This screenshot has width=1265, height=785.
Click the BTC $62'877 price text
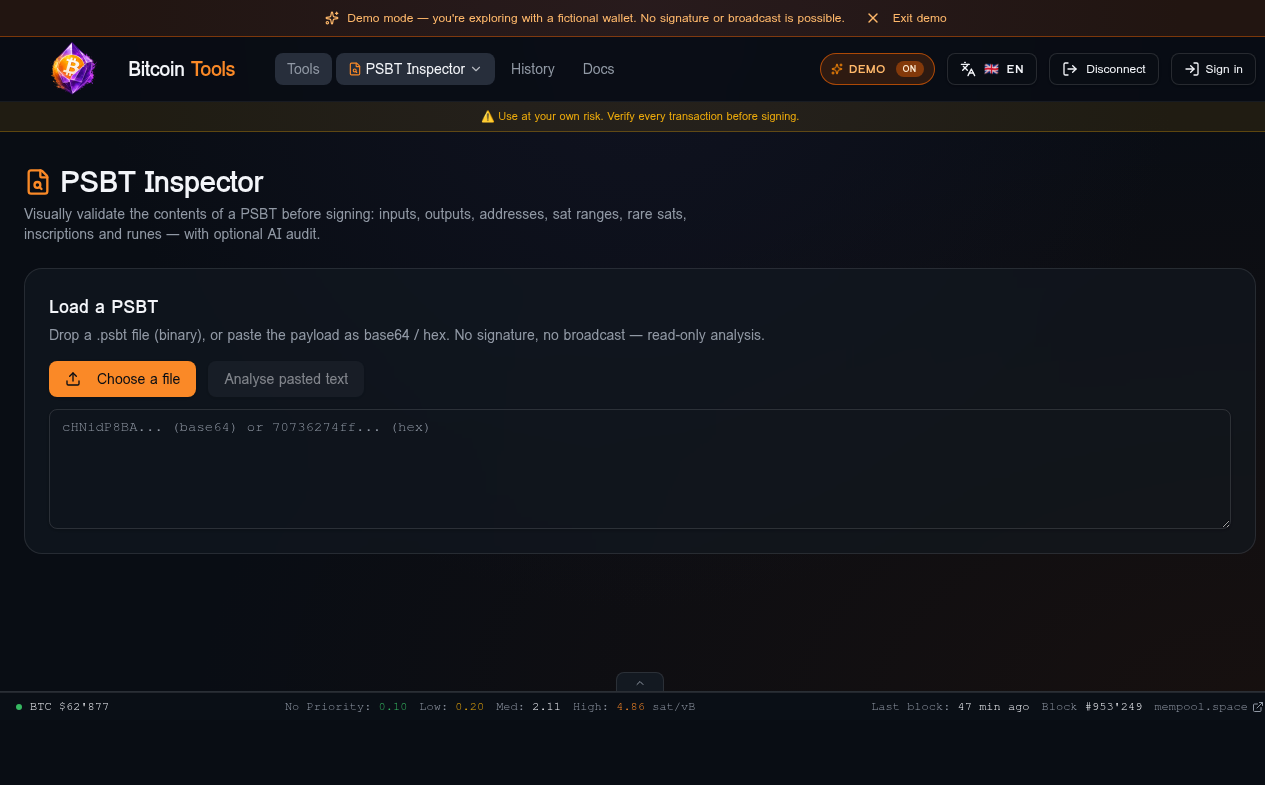pyautogui.click(x=69, y=707)
